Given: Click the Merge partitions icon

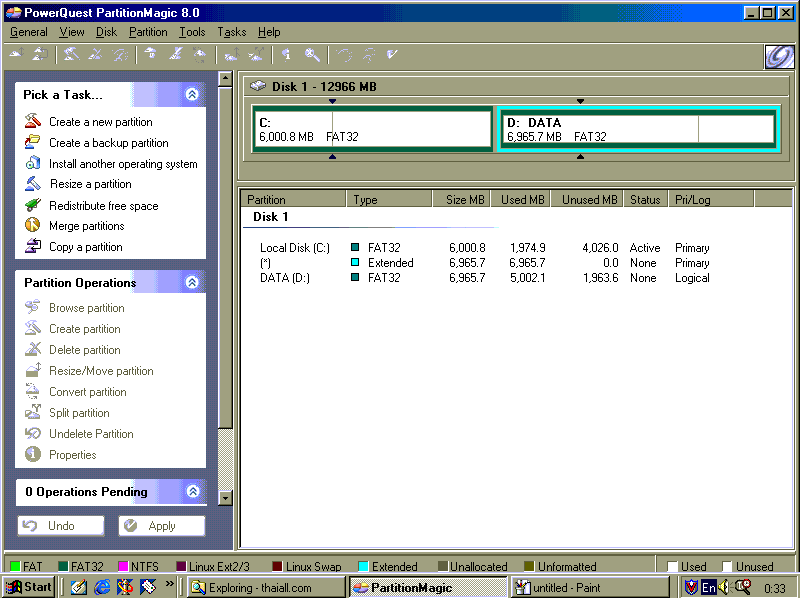Looking at the screenshot, I should coord(32,226).
